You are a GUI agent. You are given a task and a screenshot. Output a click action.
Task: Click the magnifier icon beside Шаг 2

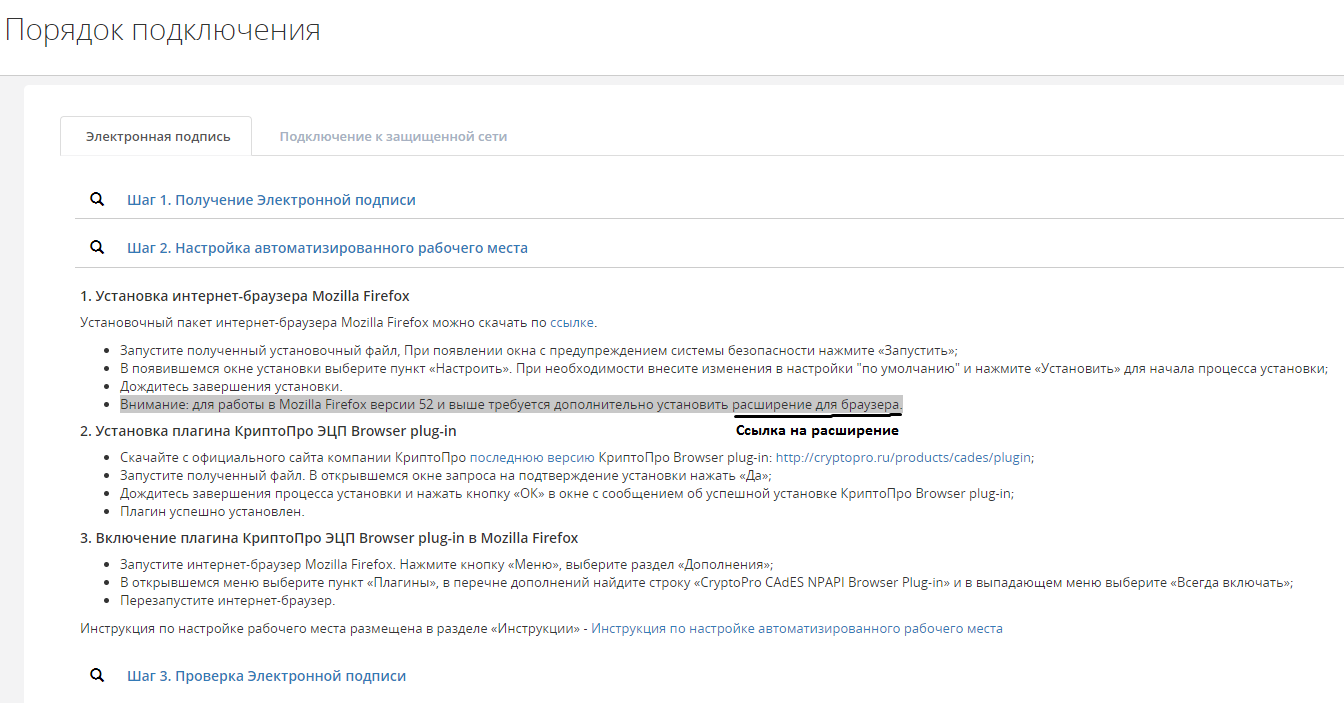point(97,247)
